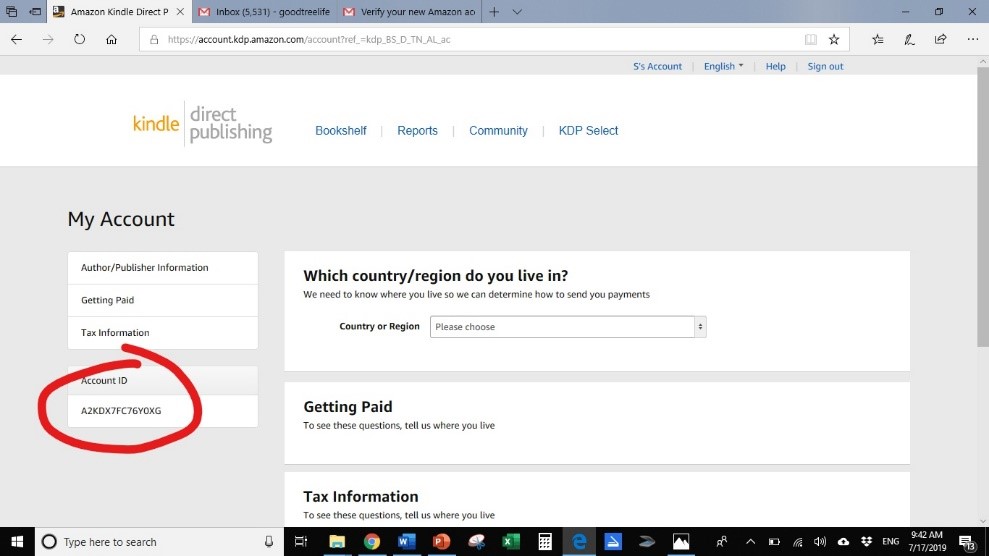The width and height of the screenshot is (989, 556).
Task: Click the speaker volume icon
Action: tap(820, 542)
